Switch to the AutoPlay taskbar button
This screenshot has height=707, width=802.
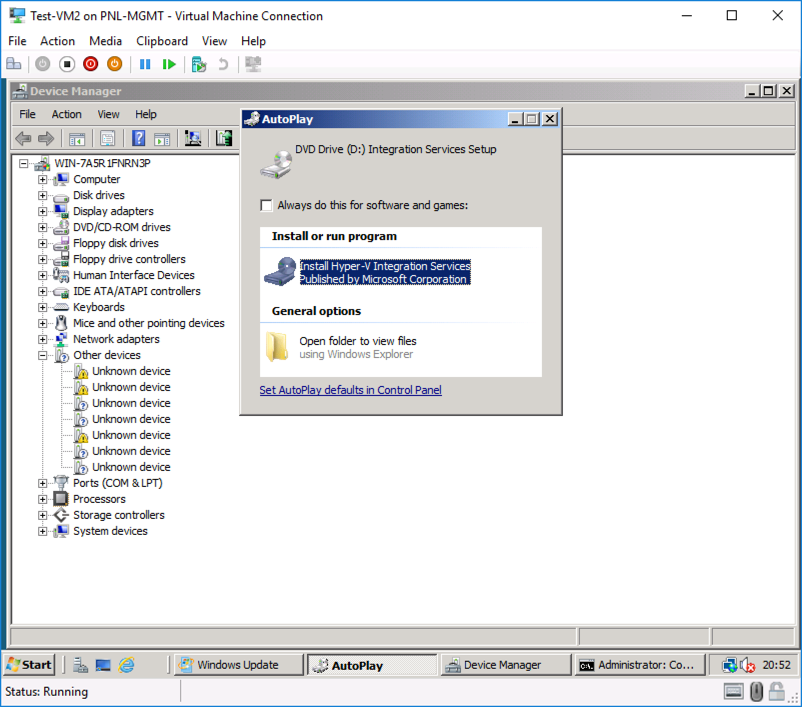click(x=372, y=665)
